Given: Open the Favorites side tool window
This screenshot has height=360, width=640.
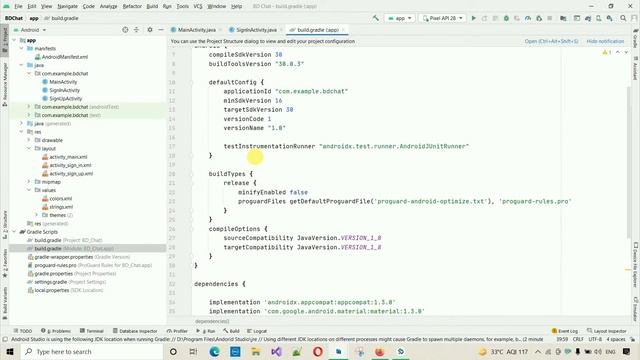Looking at the screenshot, I should [5, 263].
